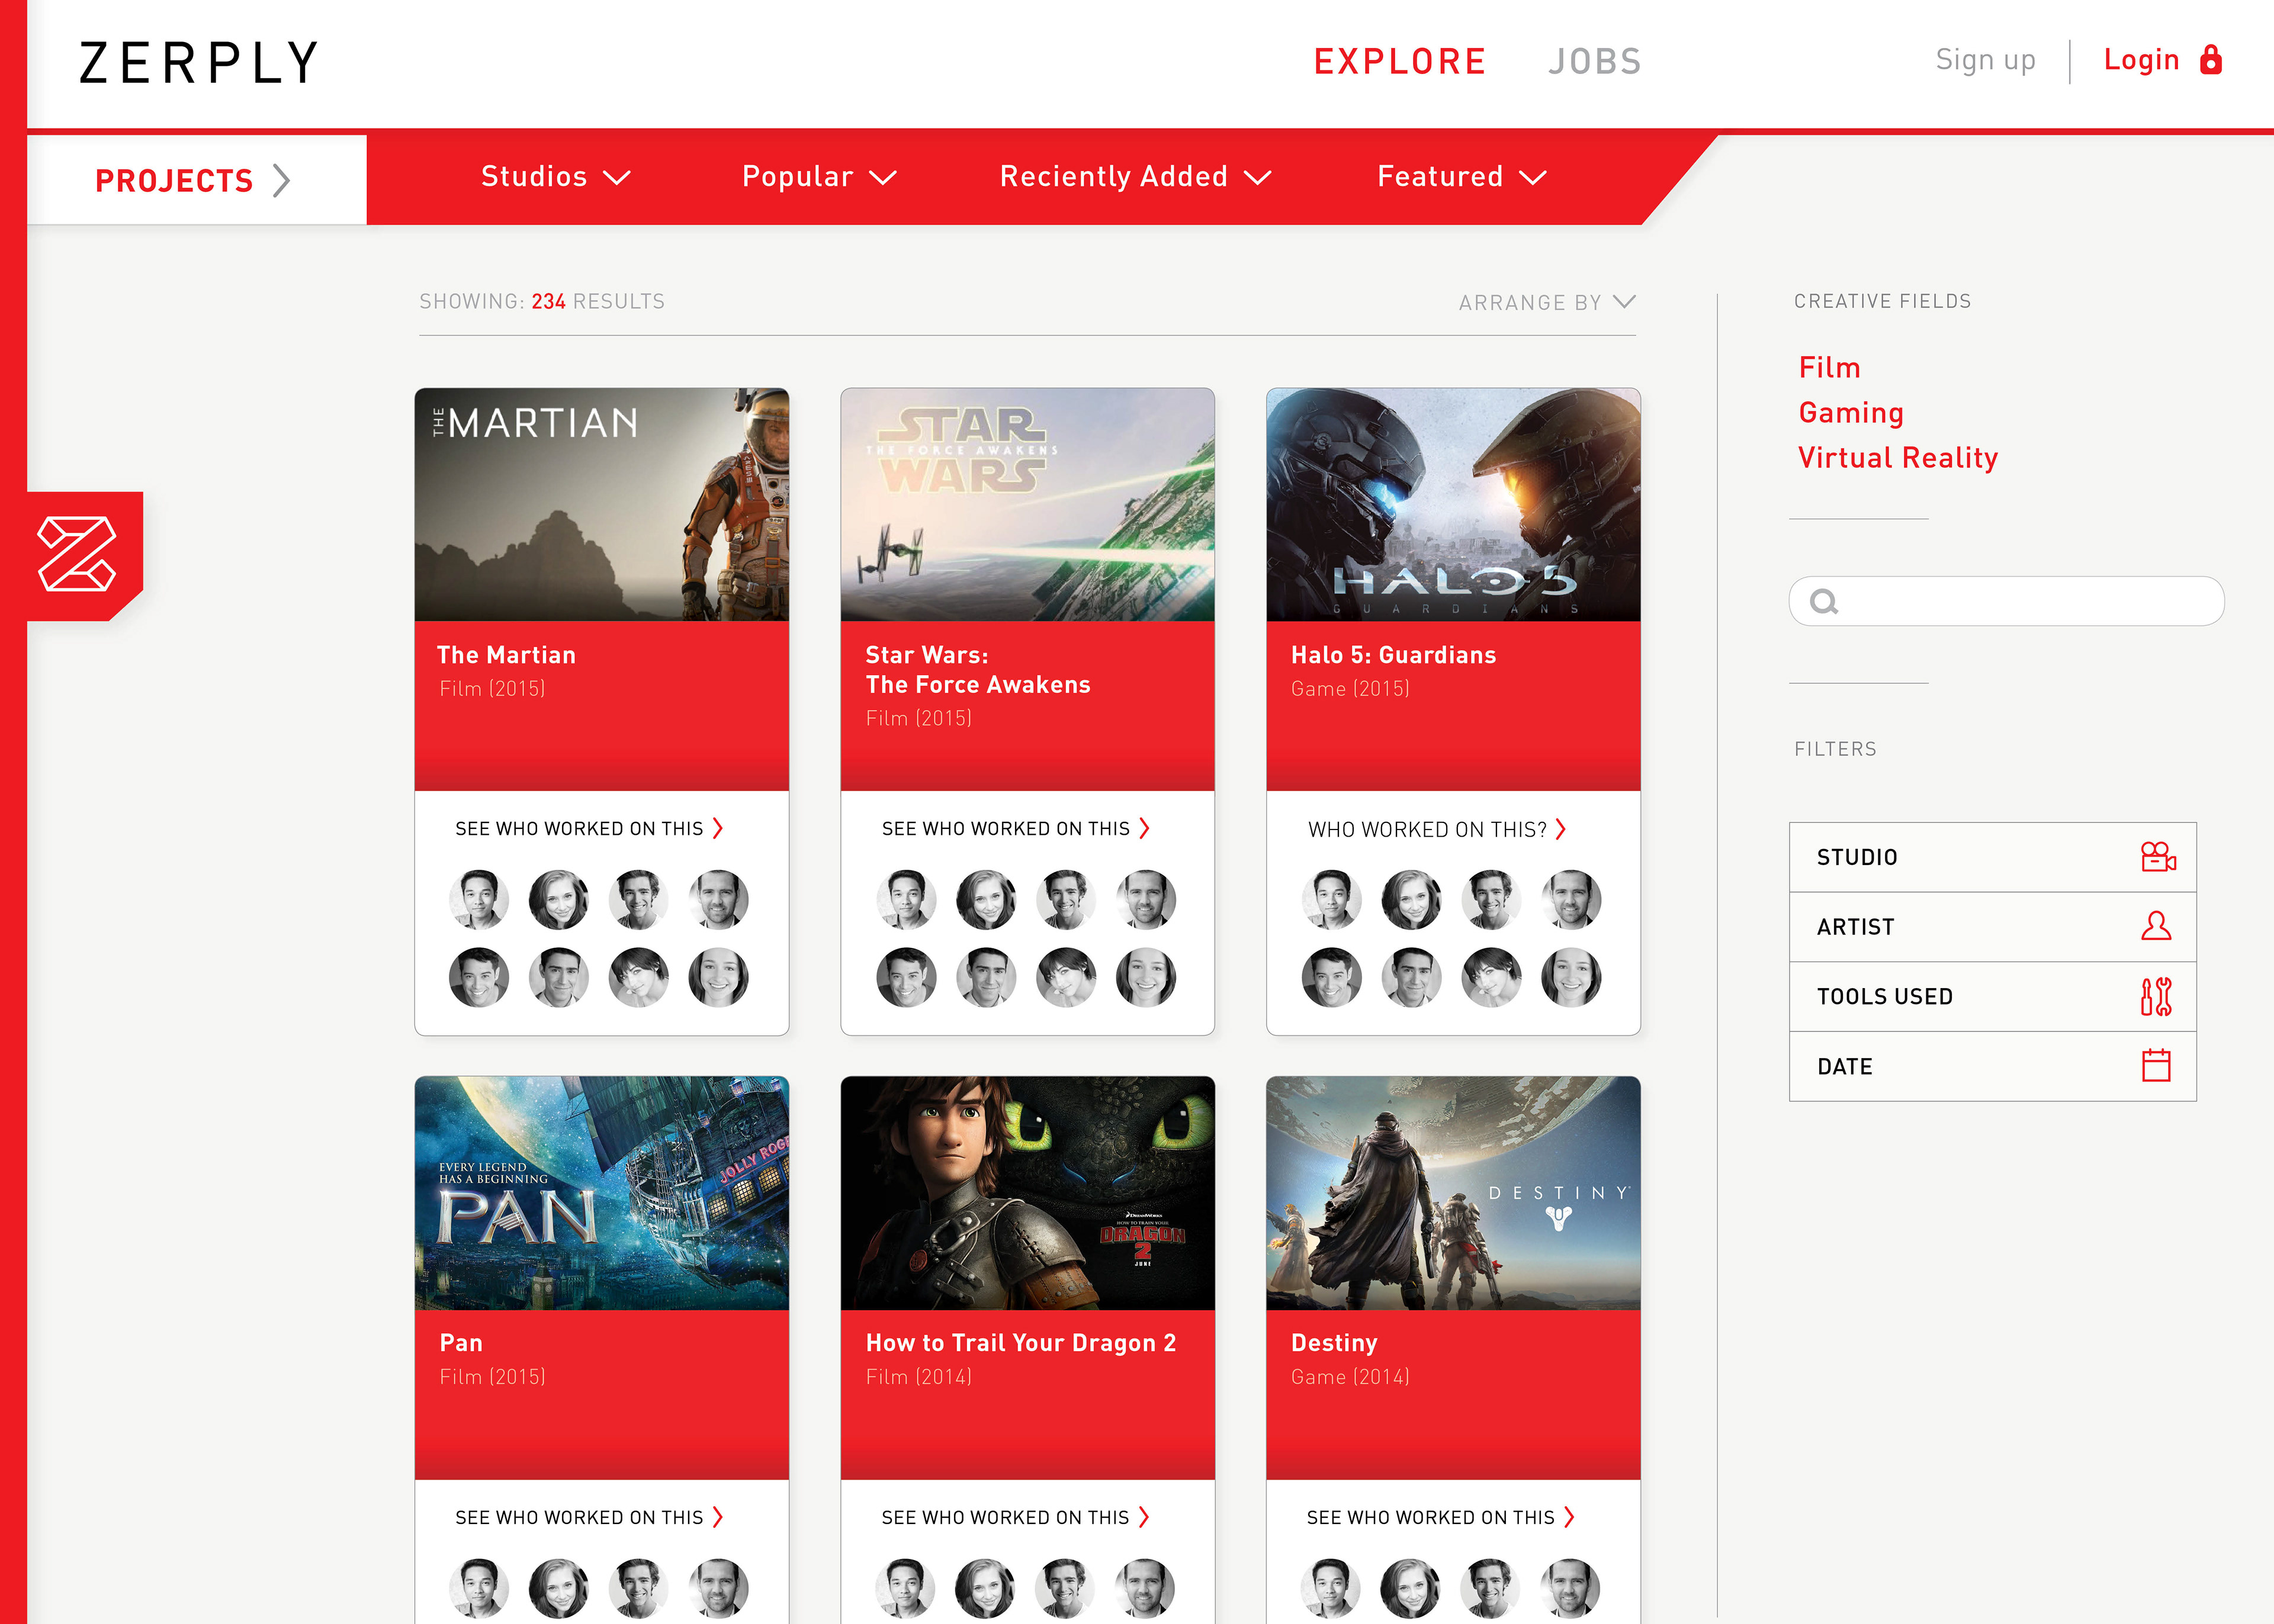Go to the EXPLORE tab
2274x1624 pixels.
click(1399, 62)
